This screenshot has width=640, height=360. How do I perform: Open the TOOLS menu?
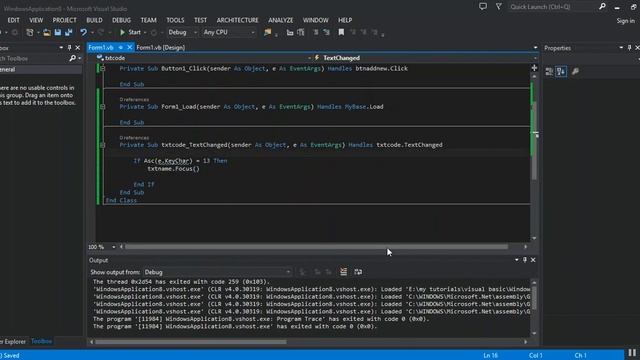(x=175, y=20)
